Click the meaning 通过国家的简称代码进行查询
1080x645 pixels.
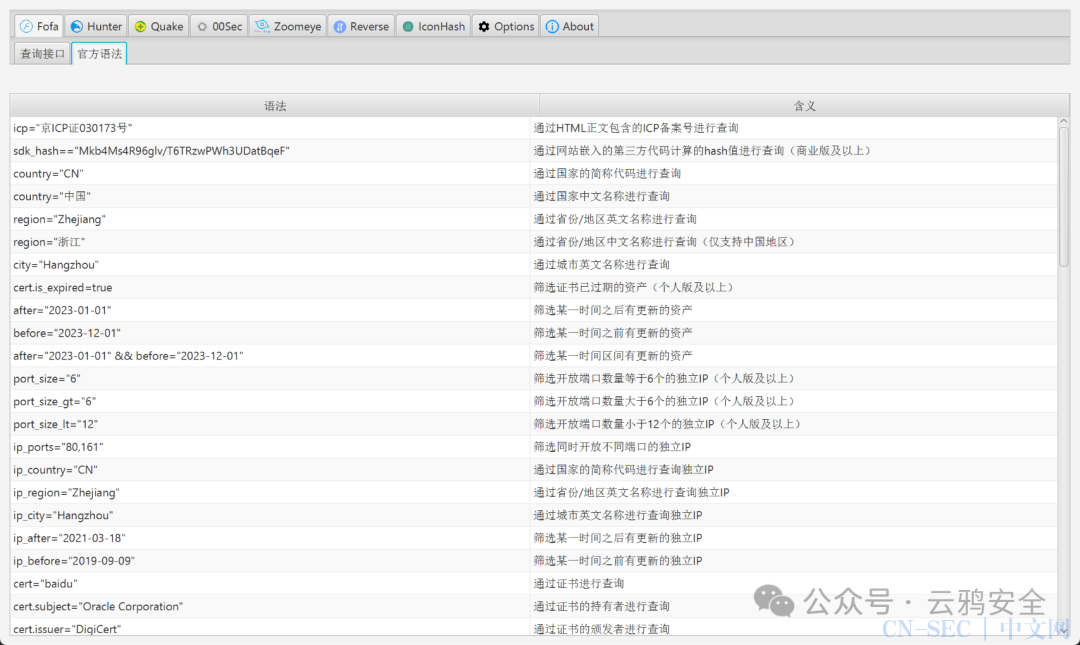coord(607,174)
